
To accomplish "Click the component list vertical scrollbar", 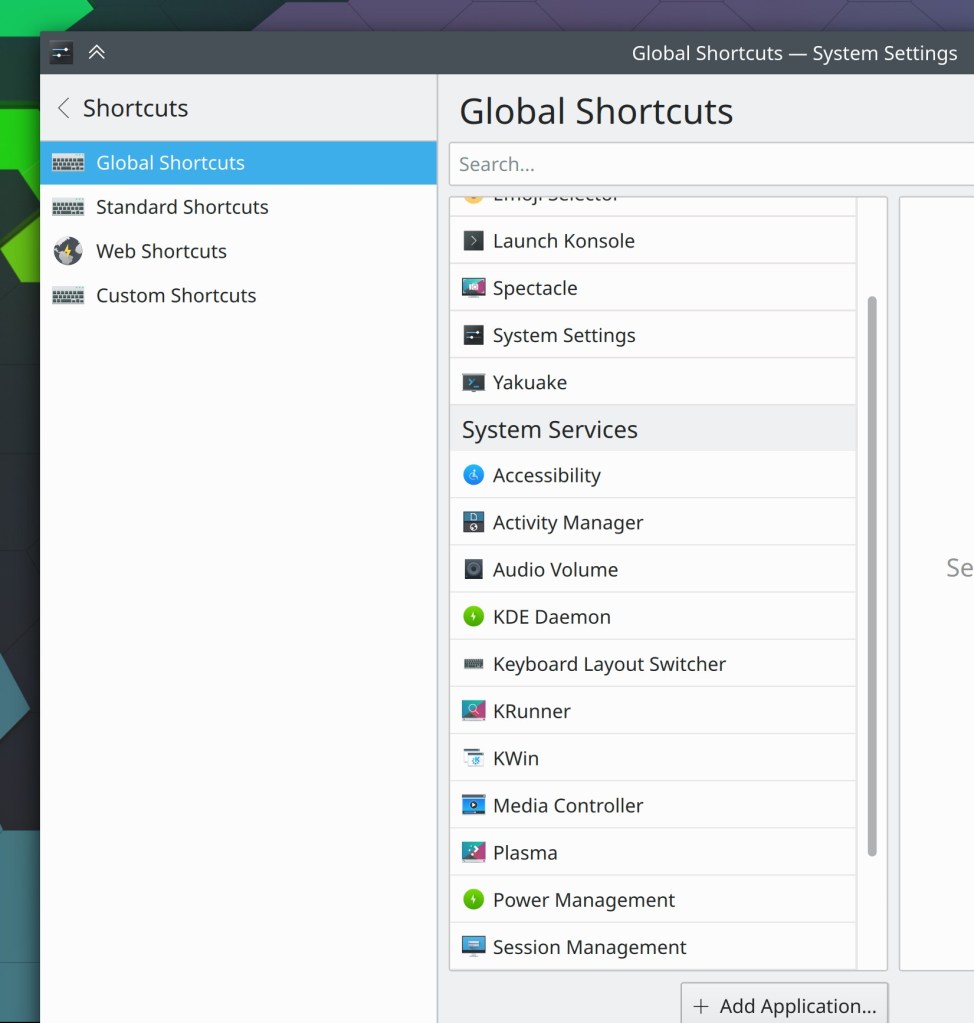I will (x=871, y=575).
